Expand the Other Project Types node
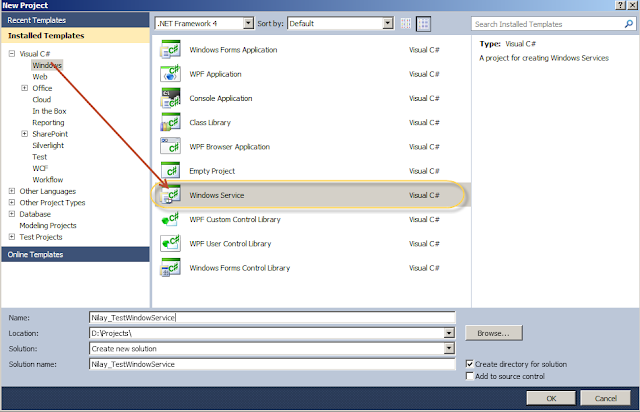This screenshot has width=640, height=412. click(x=12, y=202)
